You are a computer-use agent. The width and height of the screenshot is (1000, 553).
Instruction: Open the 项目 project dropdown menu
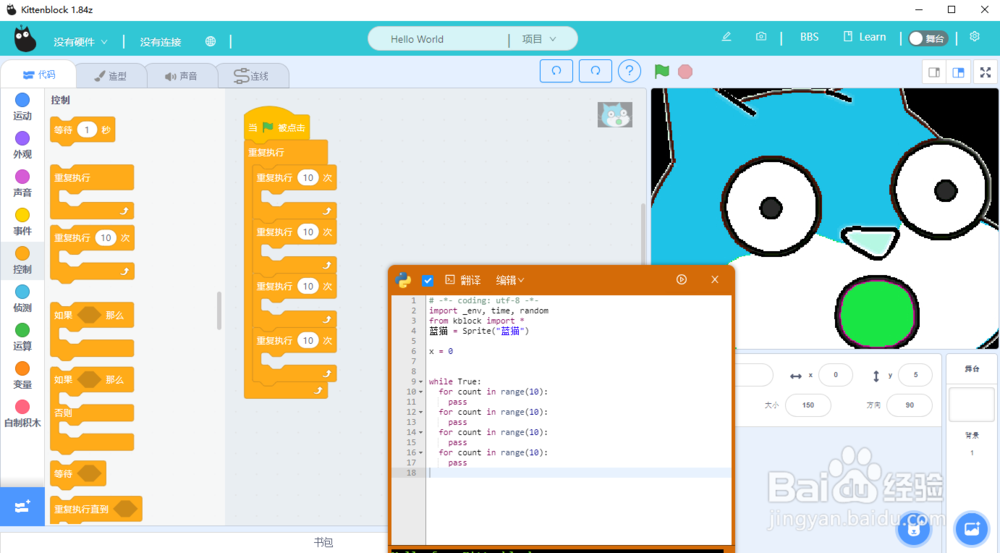click(540, 39)
